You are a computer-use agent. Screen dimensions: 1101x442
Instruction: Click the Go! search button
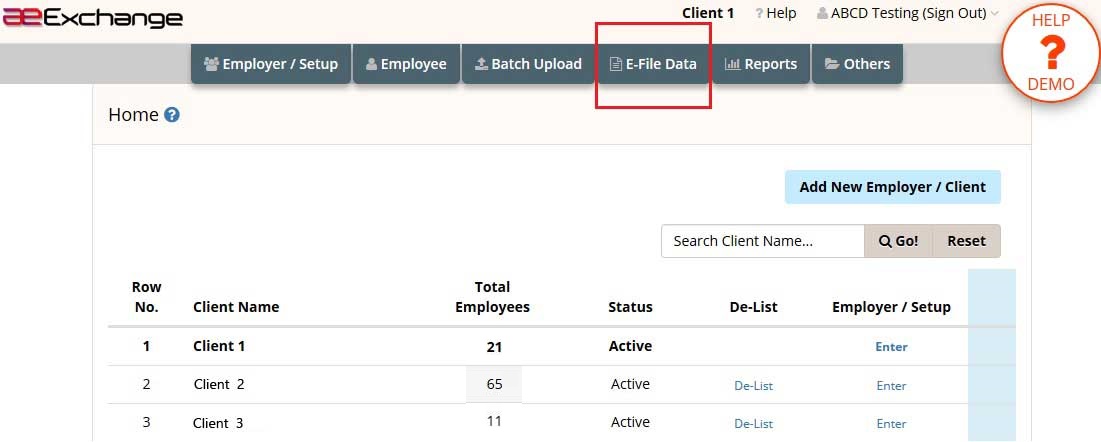[898, 241]
